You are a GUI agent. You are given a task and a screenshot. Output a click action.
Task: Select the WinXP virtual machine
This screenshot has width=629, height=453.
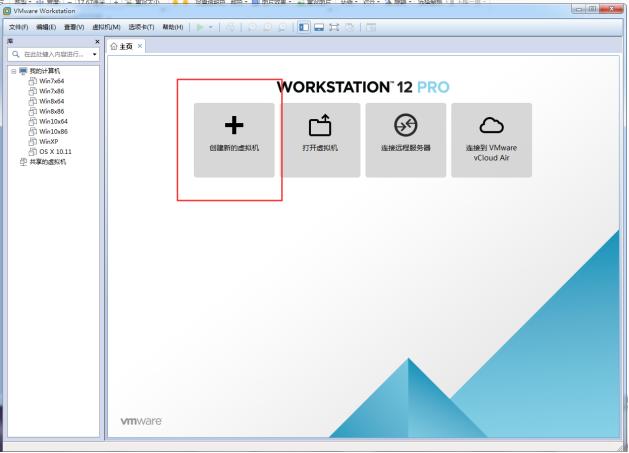(x=49, y=141)
